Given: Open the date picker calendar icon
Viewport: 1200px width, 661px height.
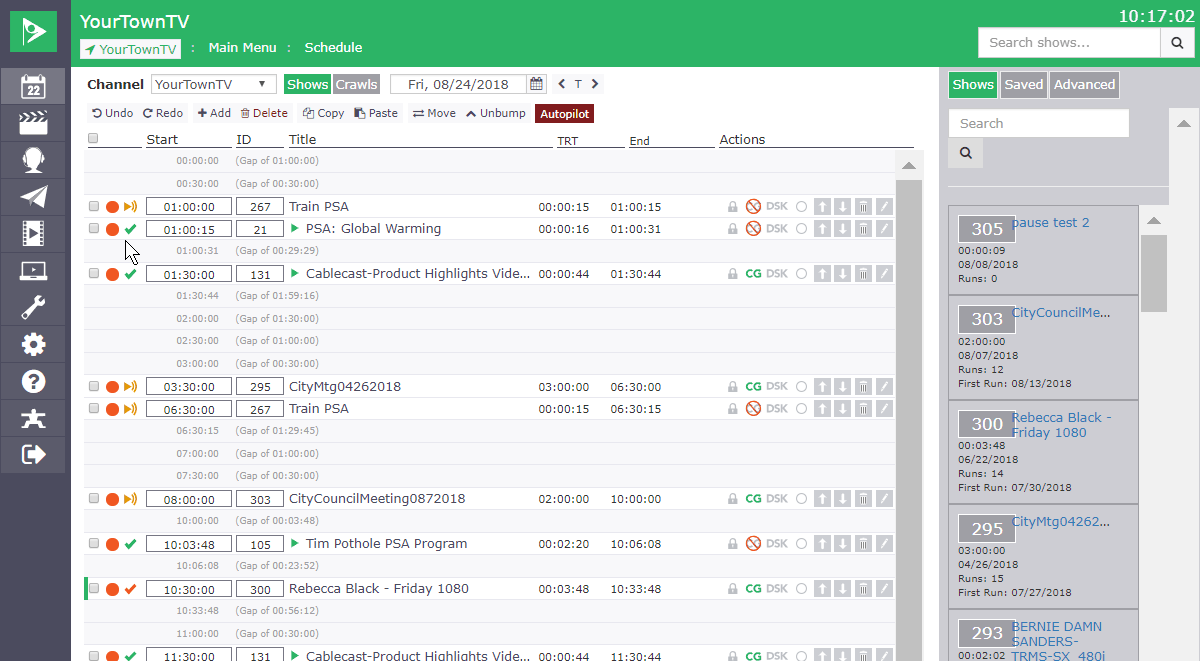Looking at the screenshot, I should point(536,84).
